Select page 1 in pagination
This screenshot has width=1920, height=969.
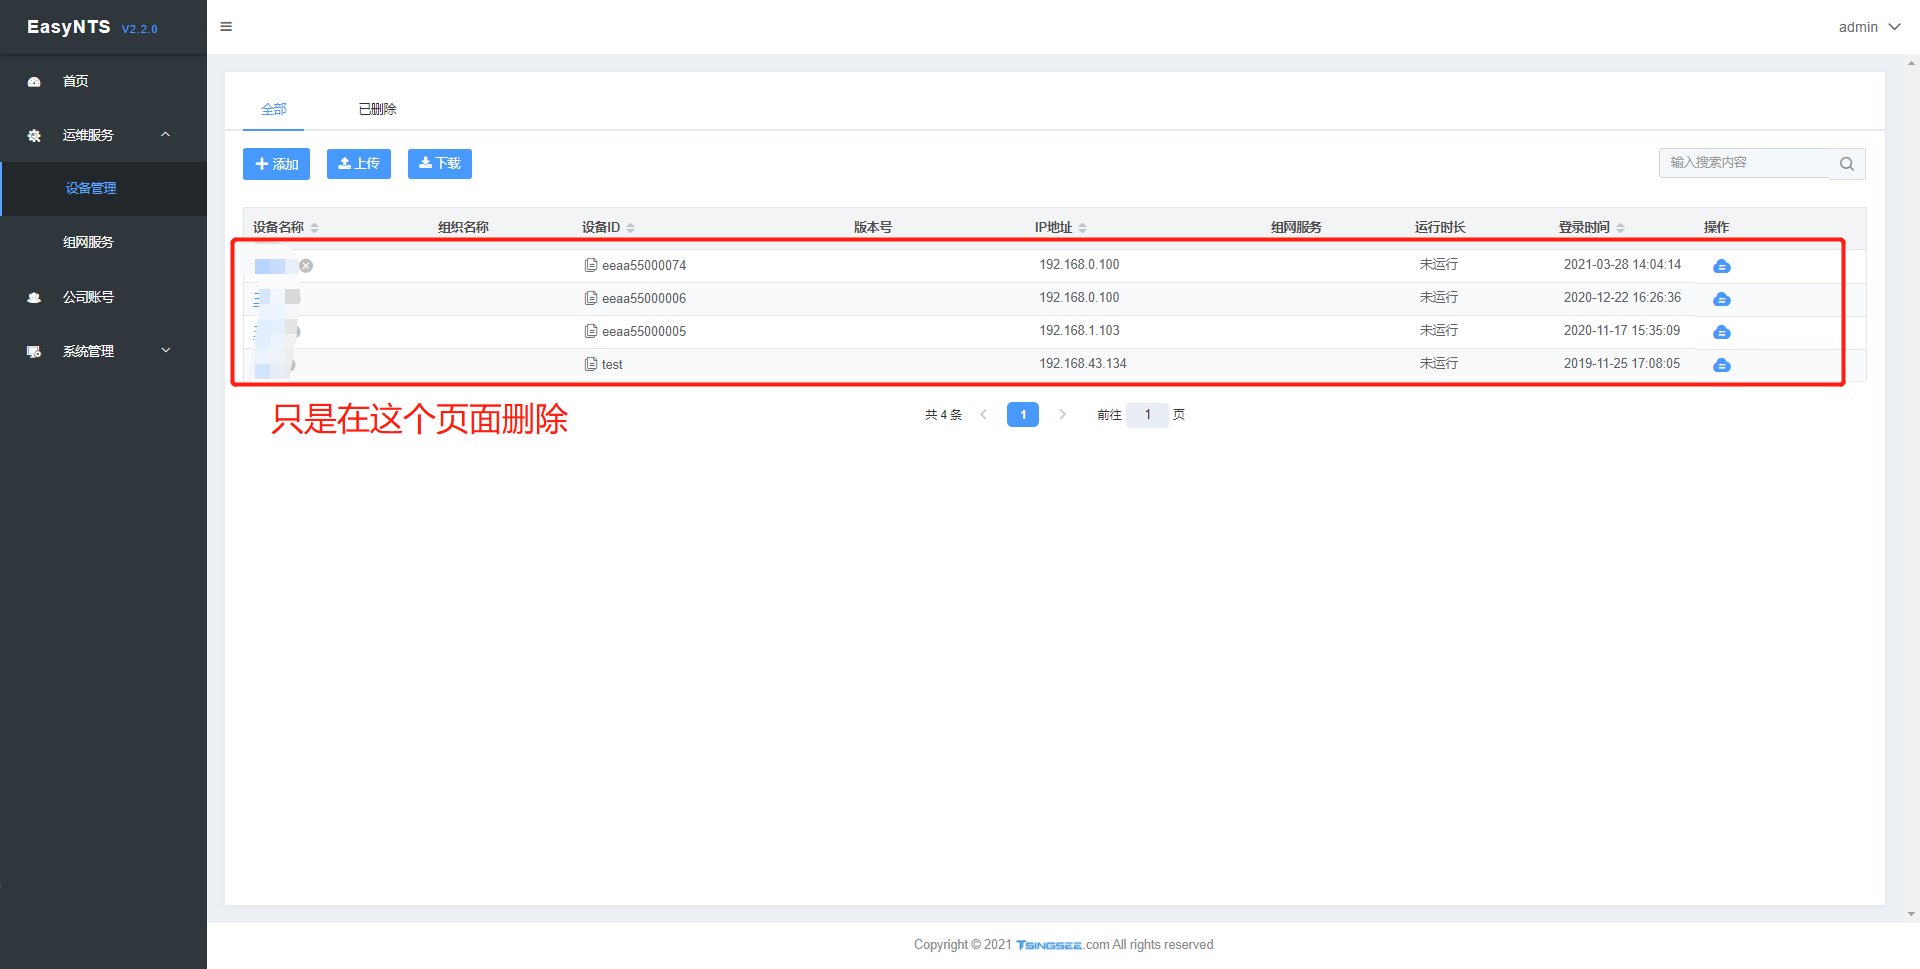[1023, 414]
